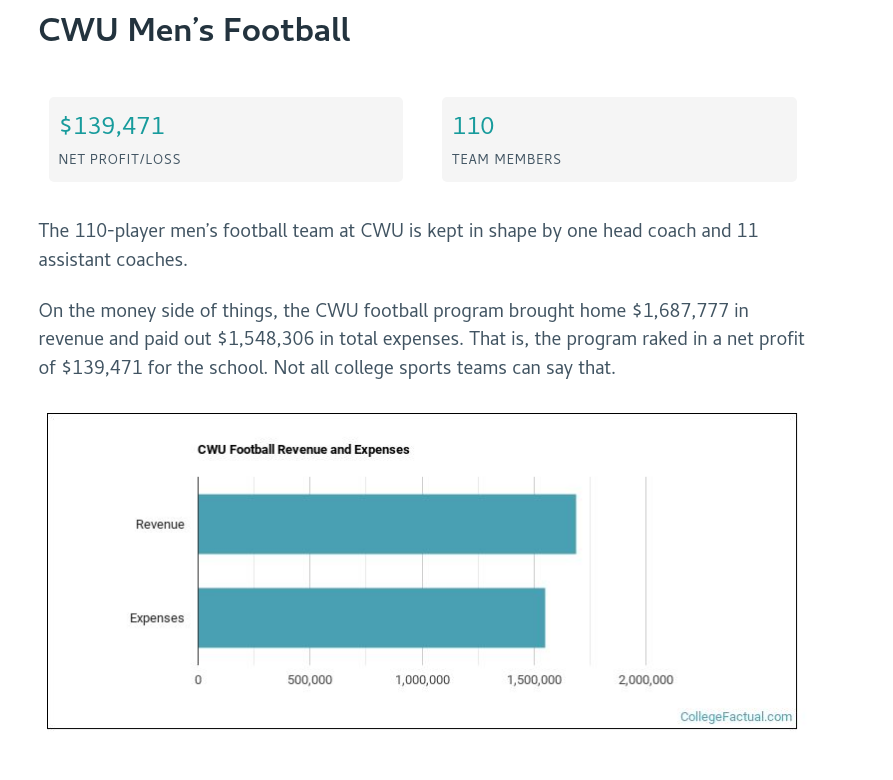Click the CWU Men's Football heading
The image size is (893, 780).
(194, 30)
